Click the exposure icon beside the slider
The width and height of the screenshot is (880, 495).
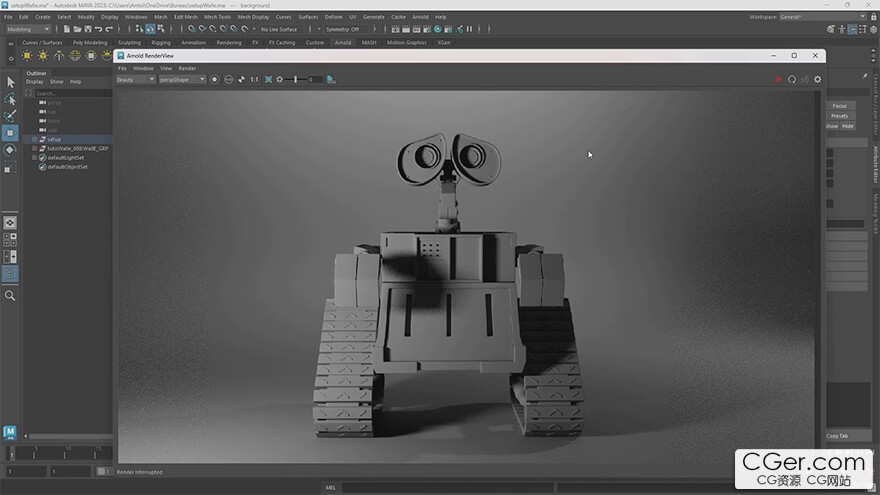coord(279,80)
